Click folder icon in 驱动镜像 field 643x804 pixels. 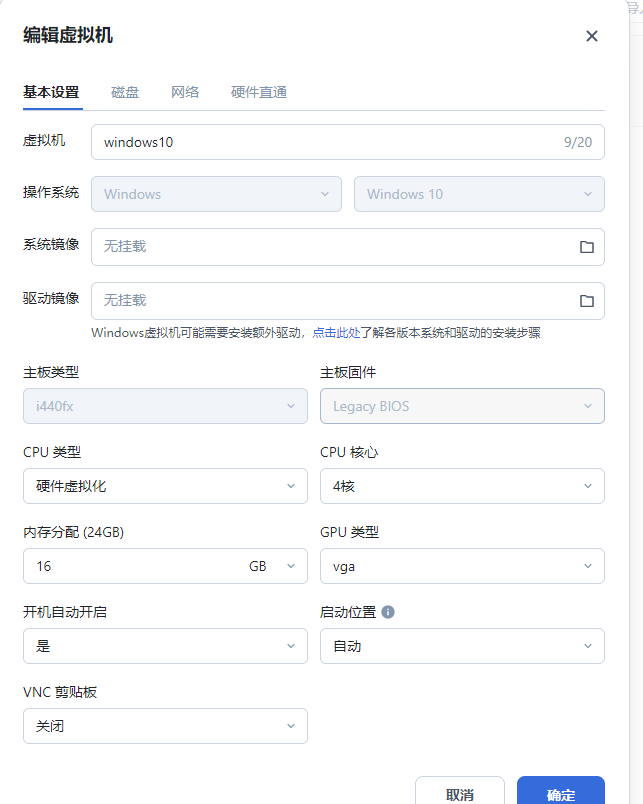click(x=587, y=301)
